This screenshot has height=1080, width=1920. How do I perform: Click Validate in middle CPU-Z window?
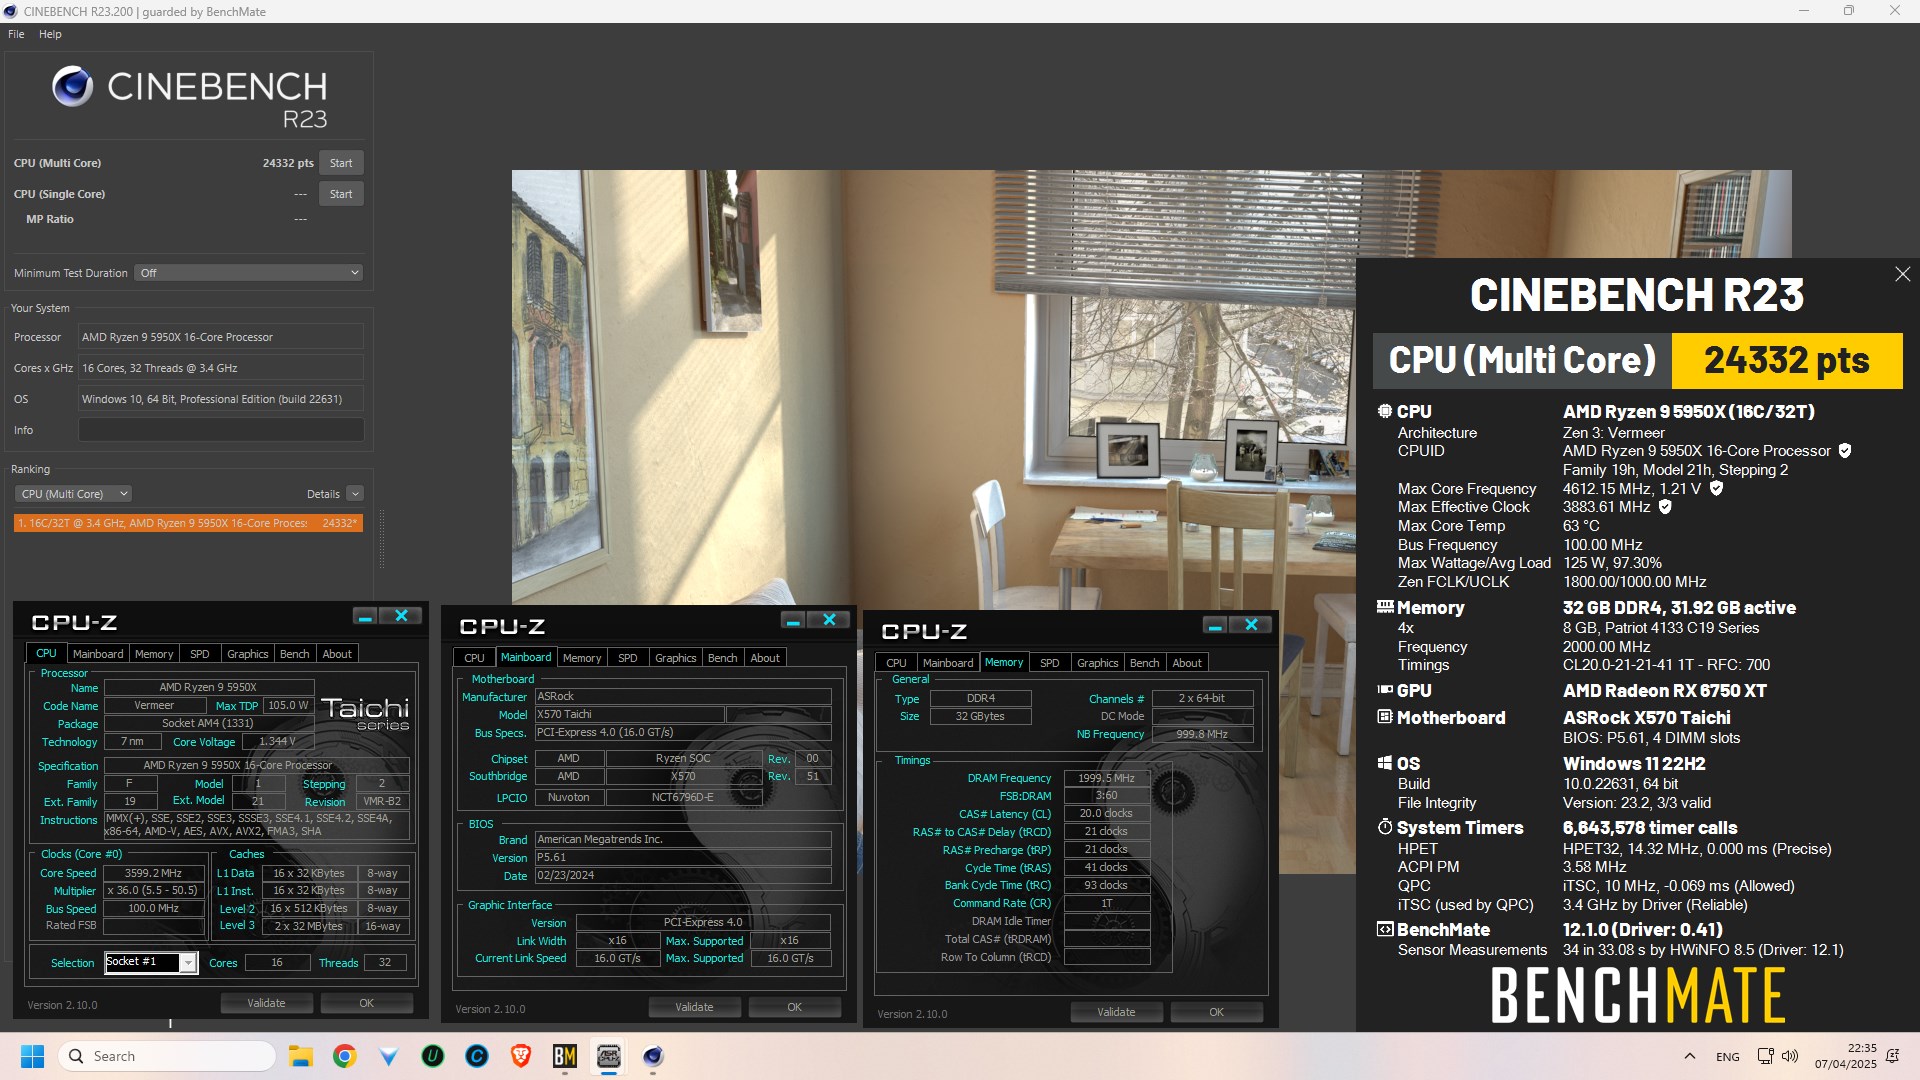coord(694,1007)
